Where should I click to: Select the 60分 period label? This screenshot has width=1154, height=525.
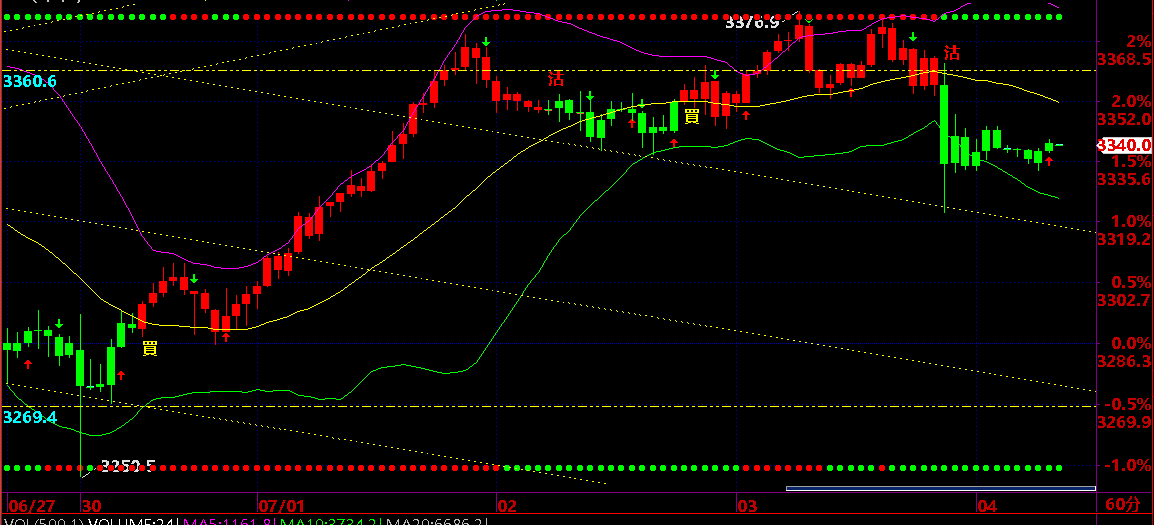(x=1122, y=505)
